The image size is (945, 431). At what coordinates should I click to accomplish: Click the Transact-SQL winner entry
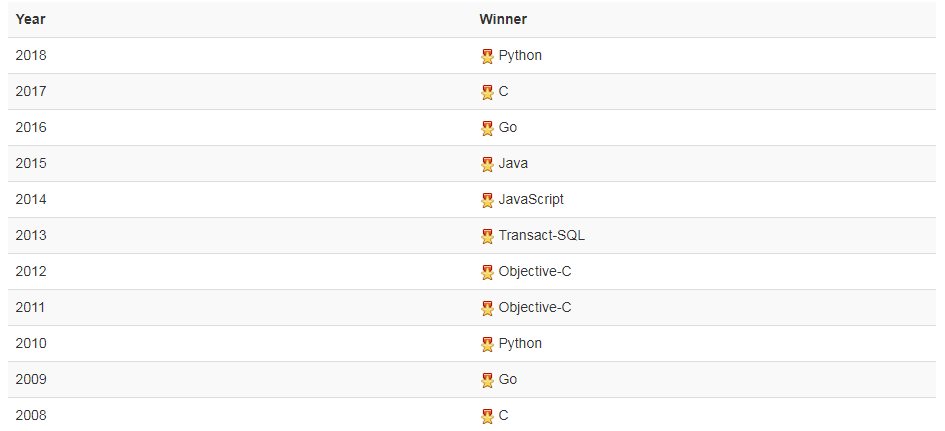click(541, 236)
